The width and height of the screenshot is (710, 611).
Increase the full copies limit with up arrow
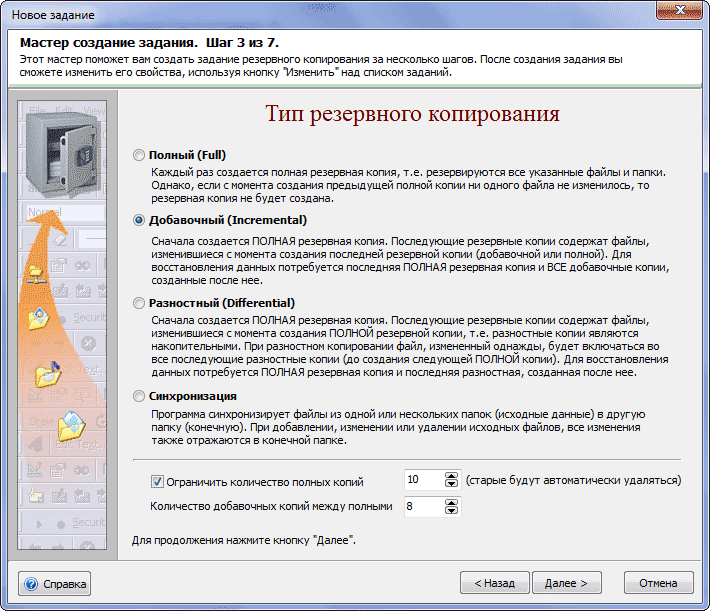point(451,476)
